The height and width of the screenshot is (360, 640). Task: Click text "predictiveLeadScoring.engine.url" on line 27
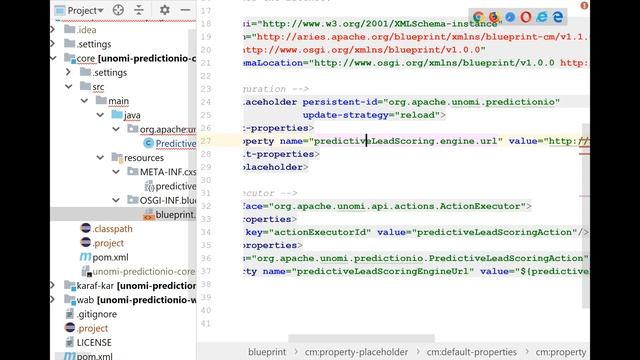406,141
